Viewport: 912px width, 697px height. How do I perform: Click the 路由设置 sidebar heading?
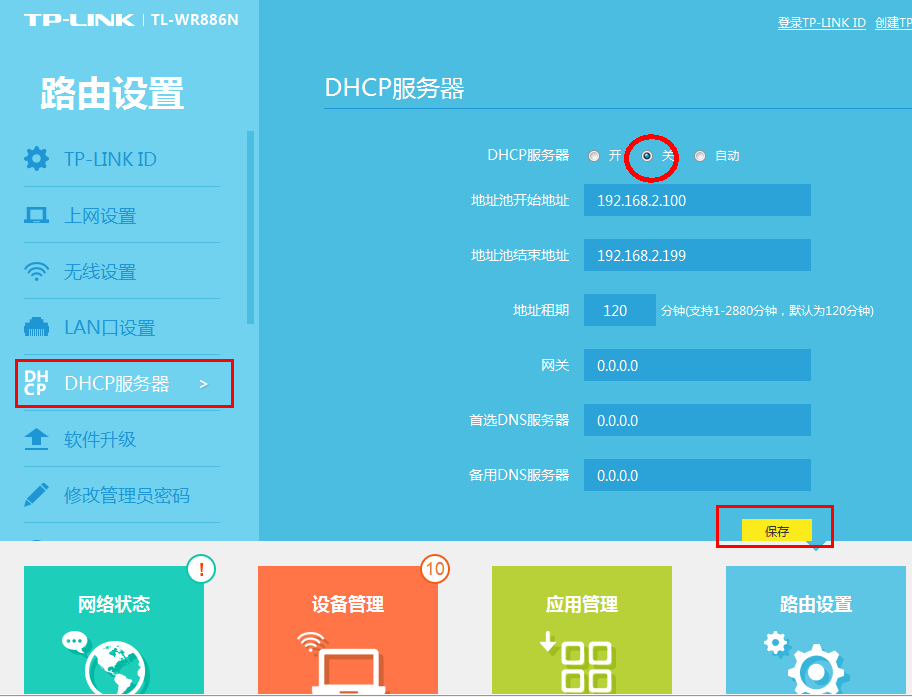pyautogui.click(x=112, y=93)
